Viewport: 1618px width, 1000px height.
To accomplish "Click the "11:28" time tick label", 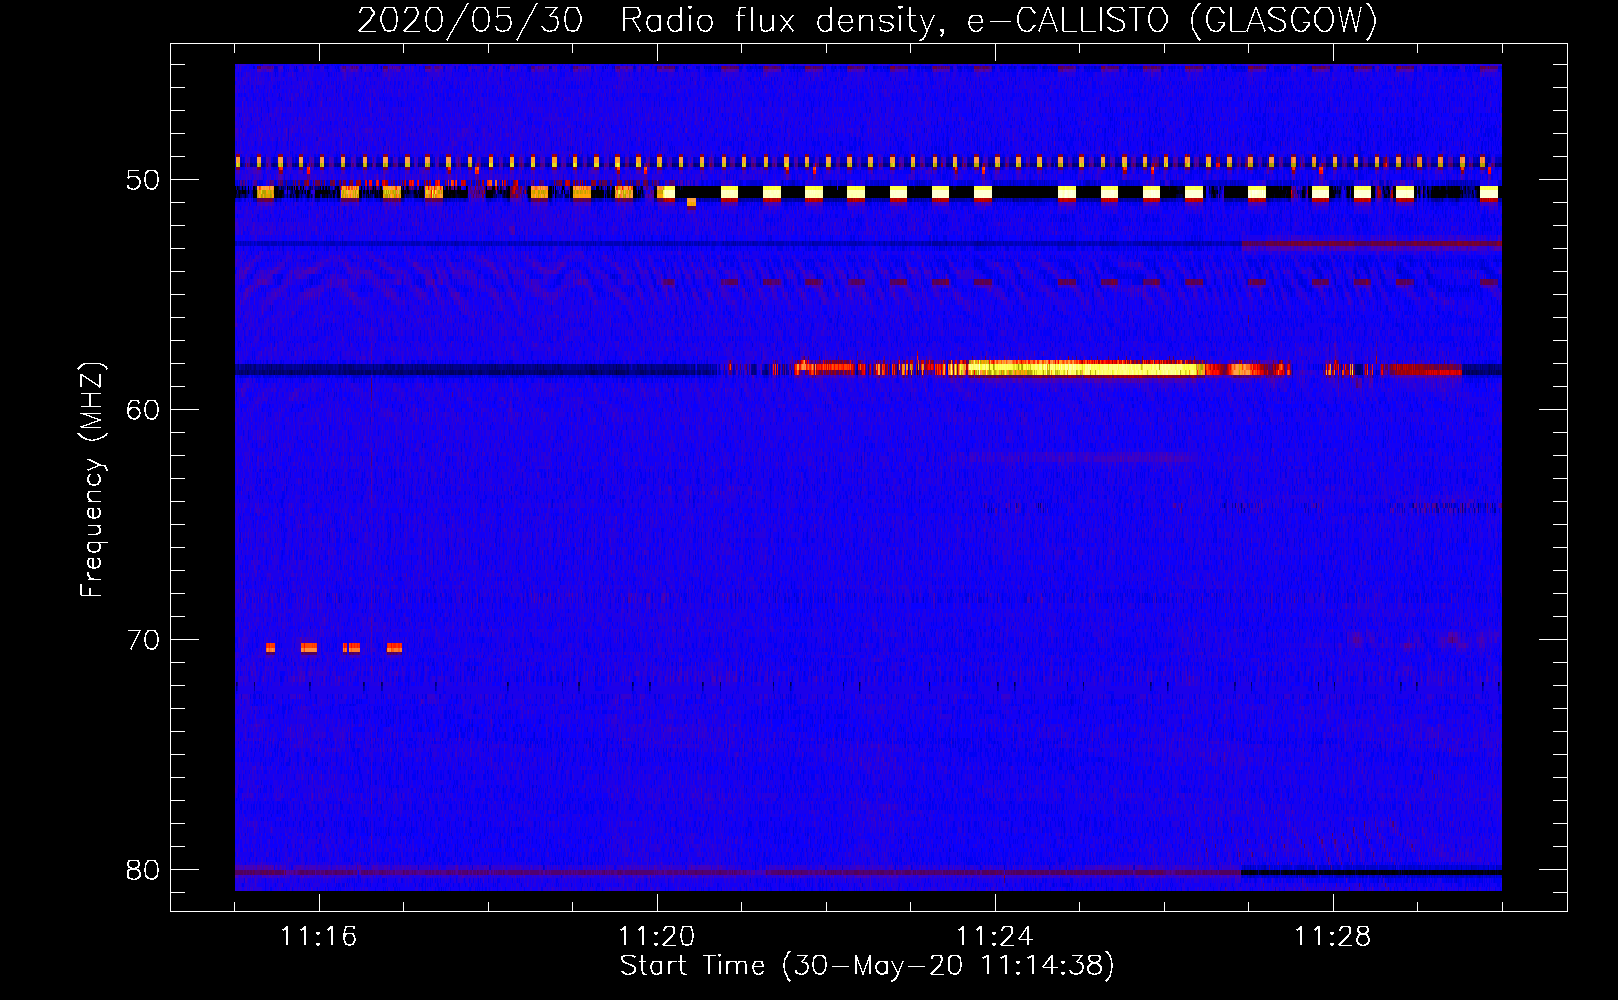I will pyautogui.click(x=1332, y=937).
